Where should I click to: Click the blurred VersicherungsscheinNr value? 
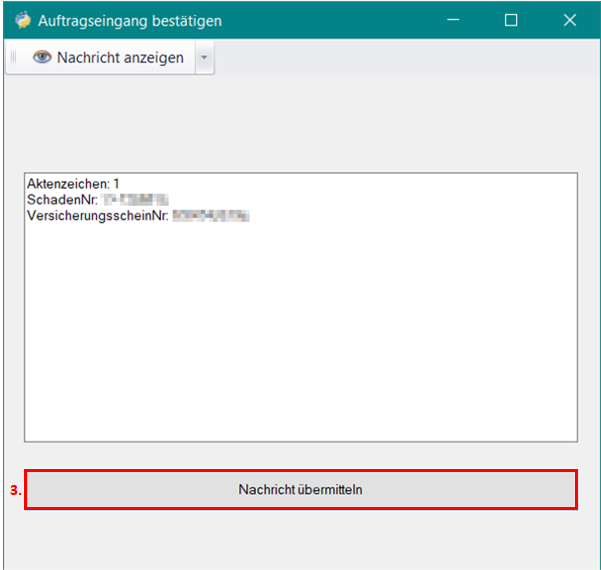[210, 215]
